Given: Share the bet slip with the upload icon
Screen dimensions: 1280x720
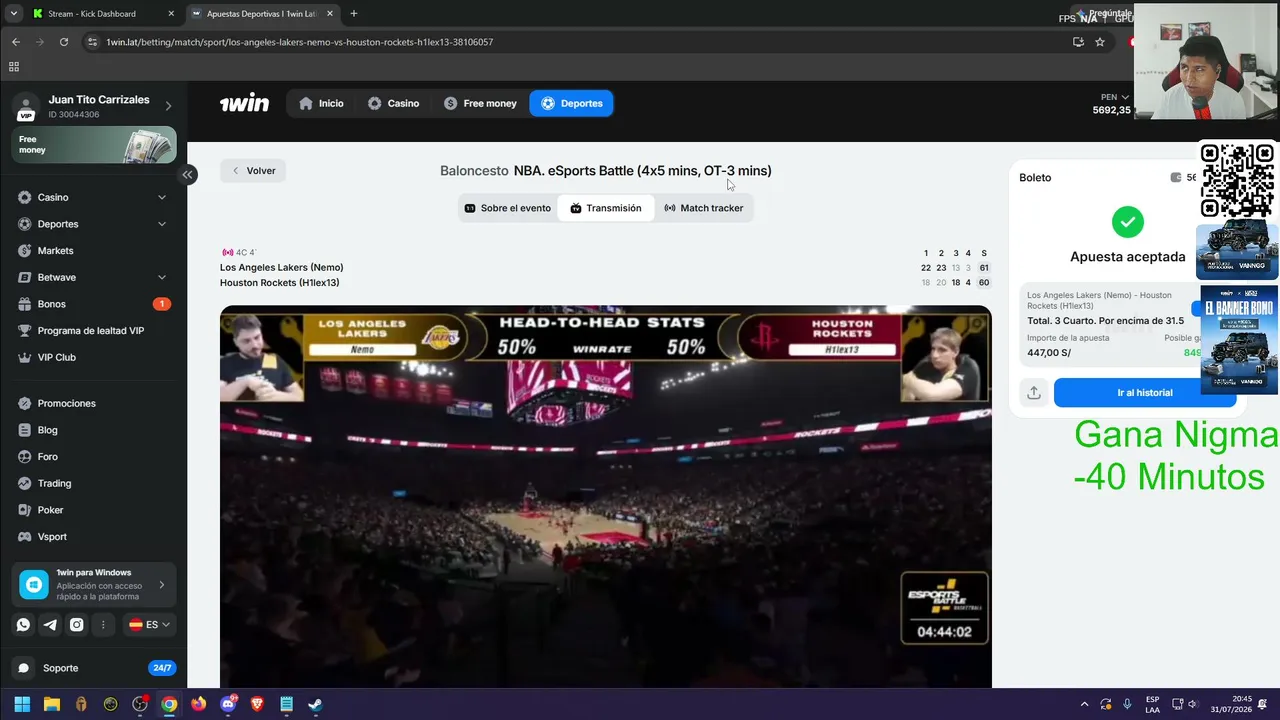Looking at the screenshot, I should [1034, 393].
